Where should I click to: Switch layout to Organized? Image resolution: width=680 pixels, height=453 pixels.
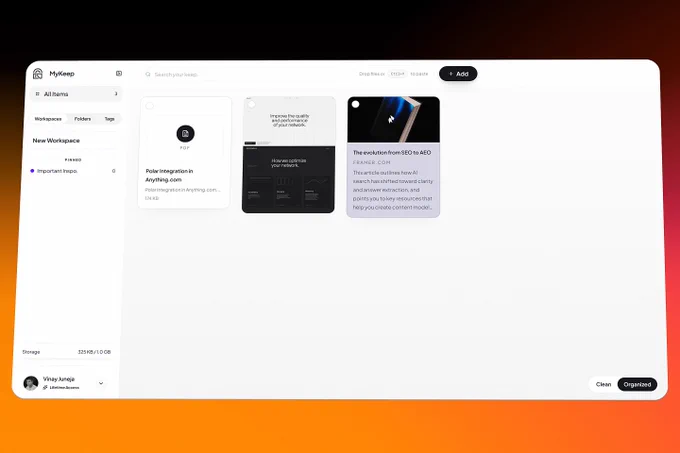click(x=637, y=385)
